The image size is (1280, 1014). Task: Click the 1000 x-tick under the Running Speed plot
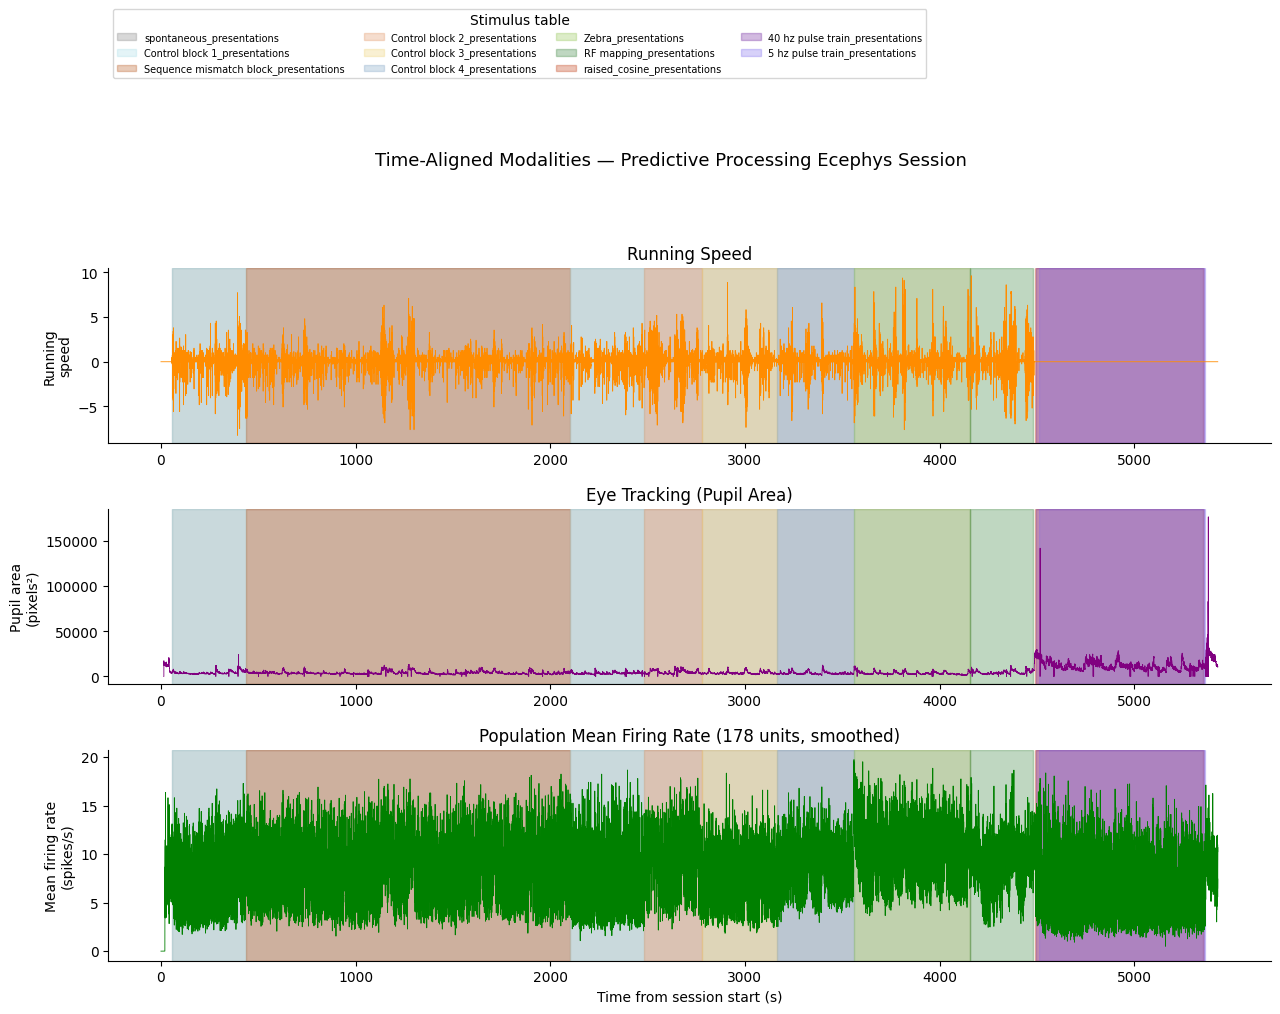tap(356, 460)
